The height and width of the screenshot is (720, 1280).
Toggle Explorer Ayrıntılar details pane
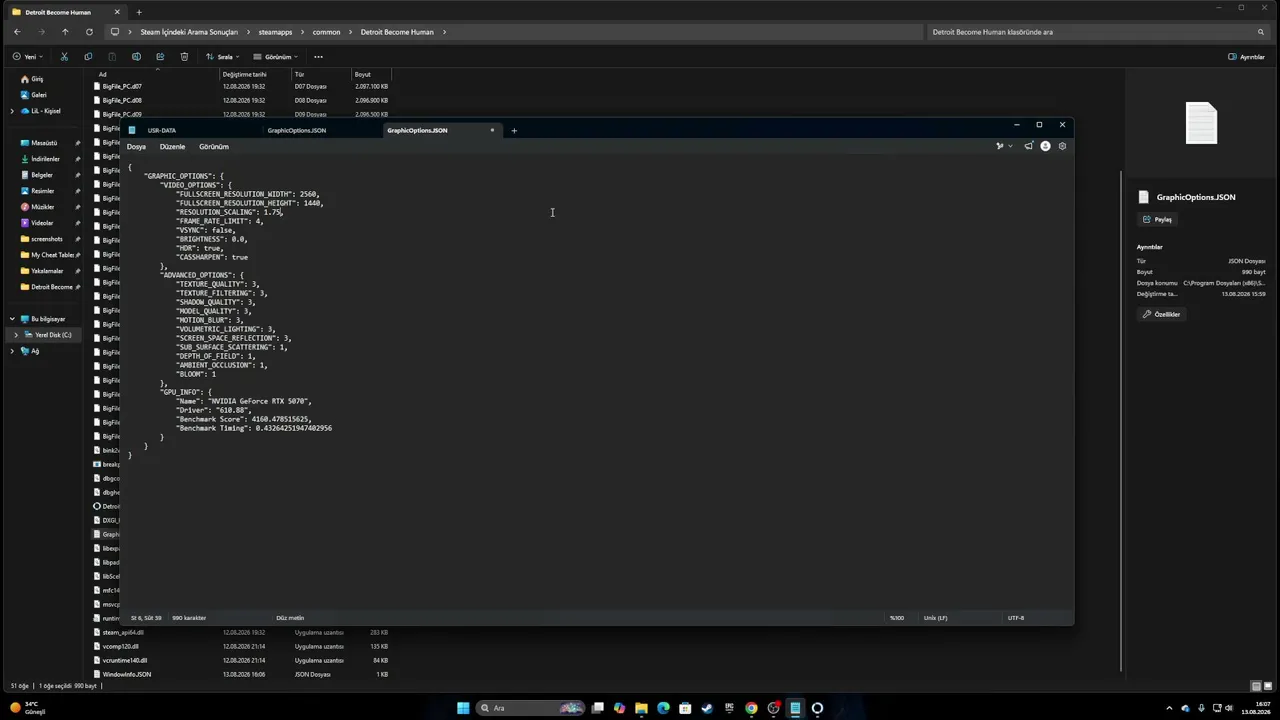coord(1246,57)
